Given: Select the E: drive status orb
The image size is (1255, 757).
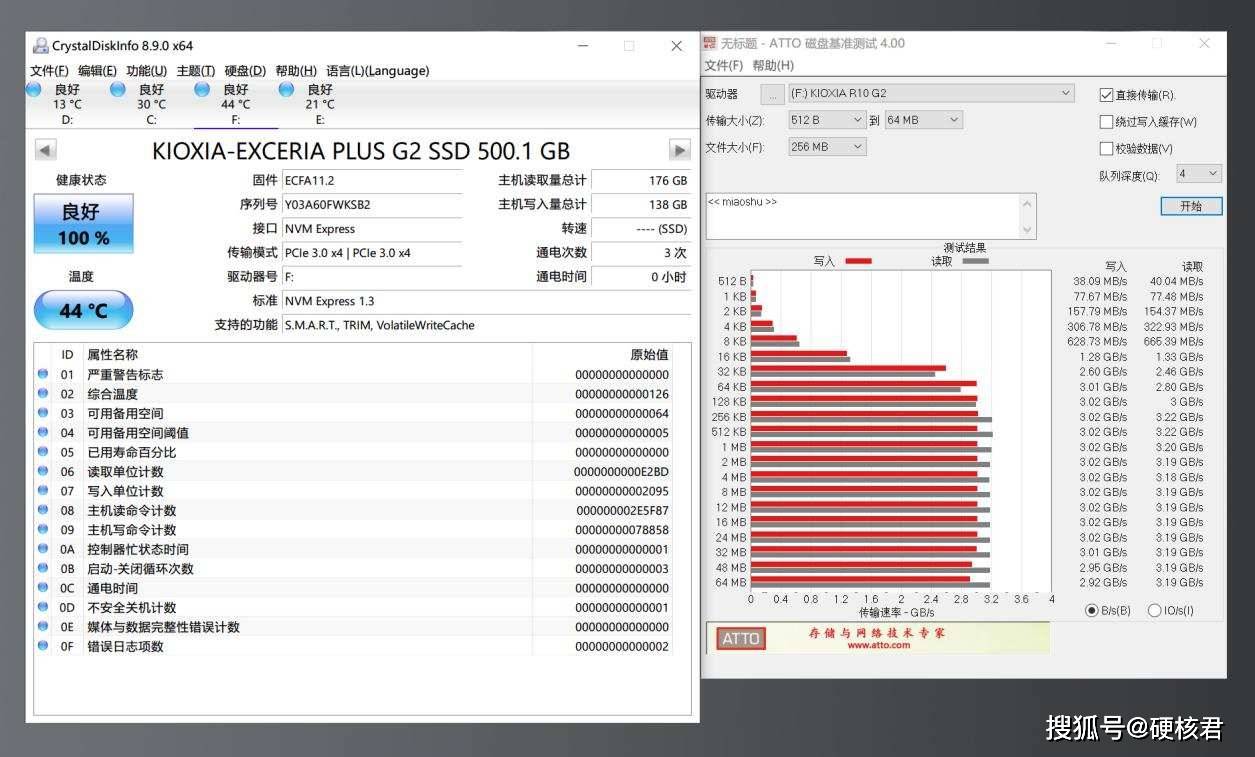Looking at the screenshot, I should (286, 90).
